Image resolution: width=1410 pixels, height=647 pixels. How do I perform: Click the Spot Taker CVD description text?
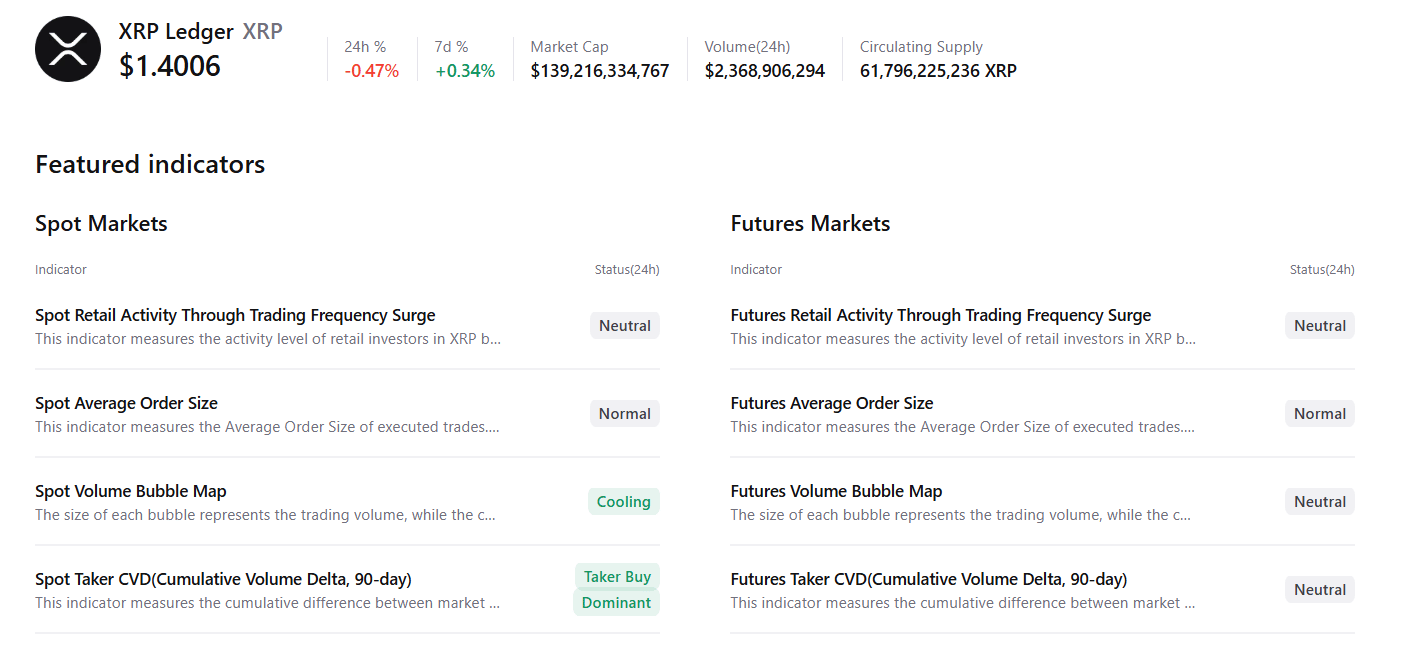[267, 603]
